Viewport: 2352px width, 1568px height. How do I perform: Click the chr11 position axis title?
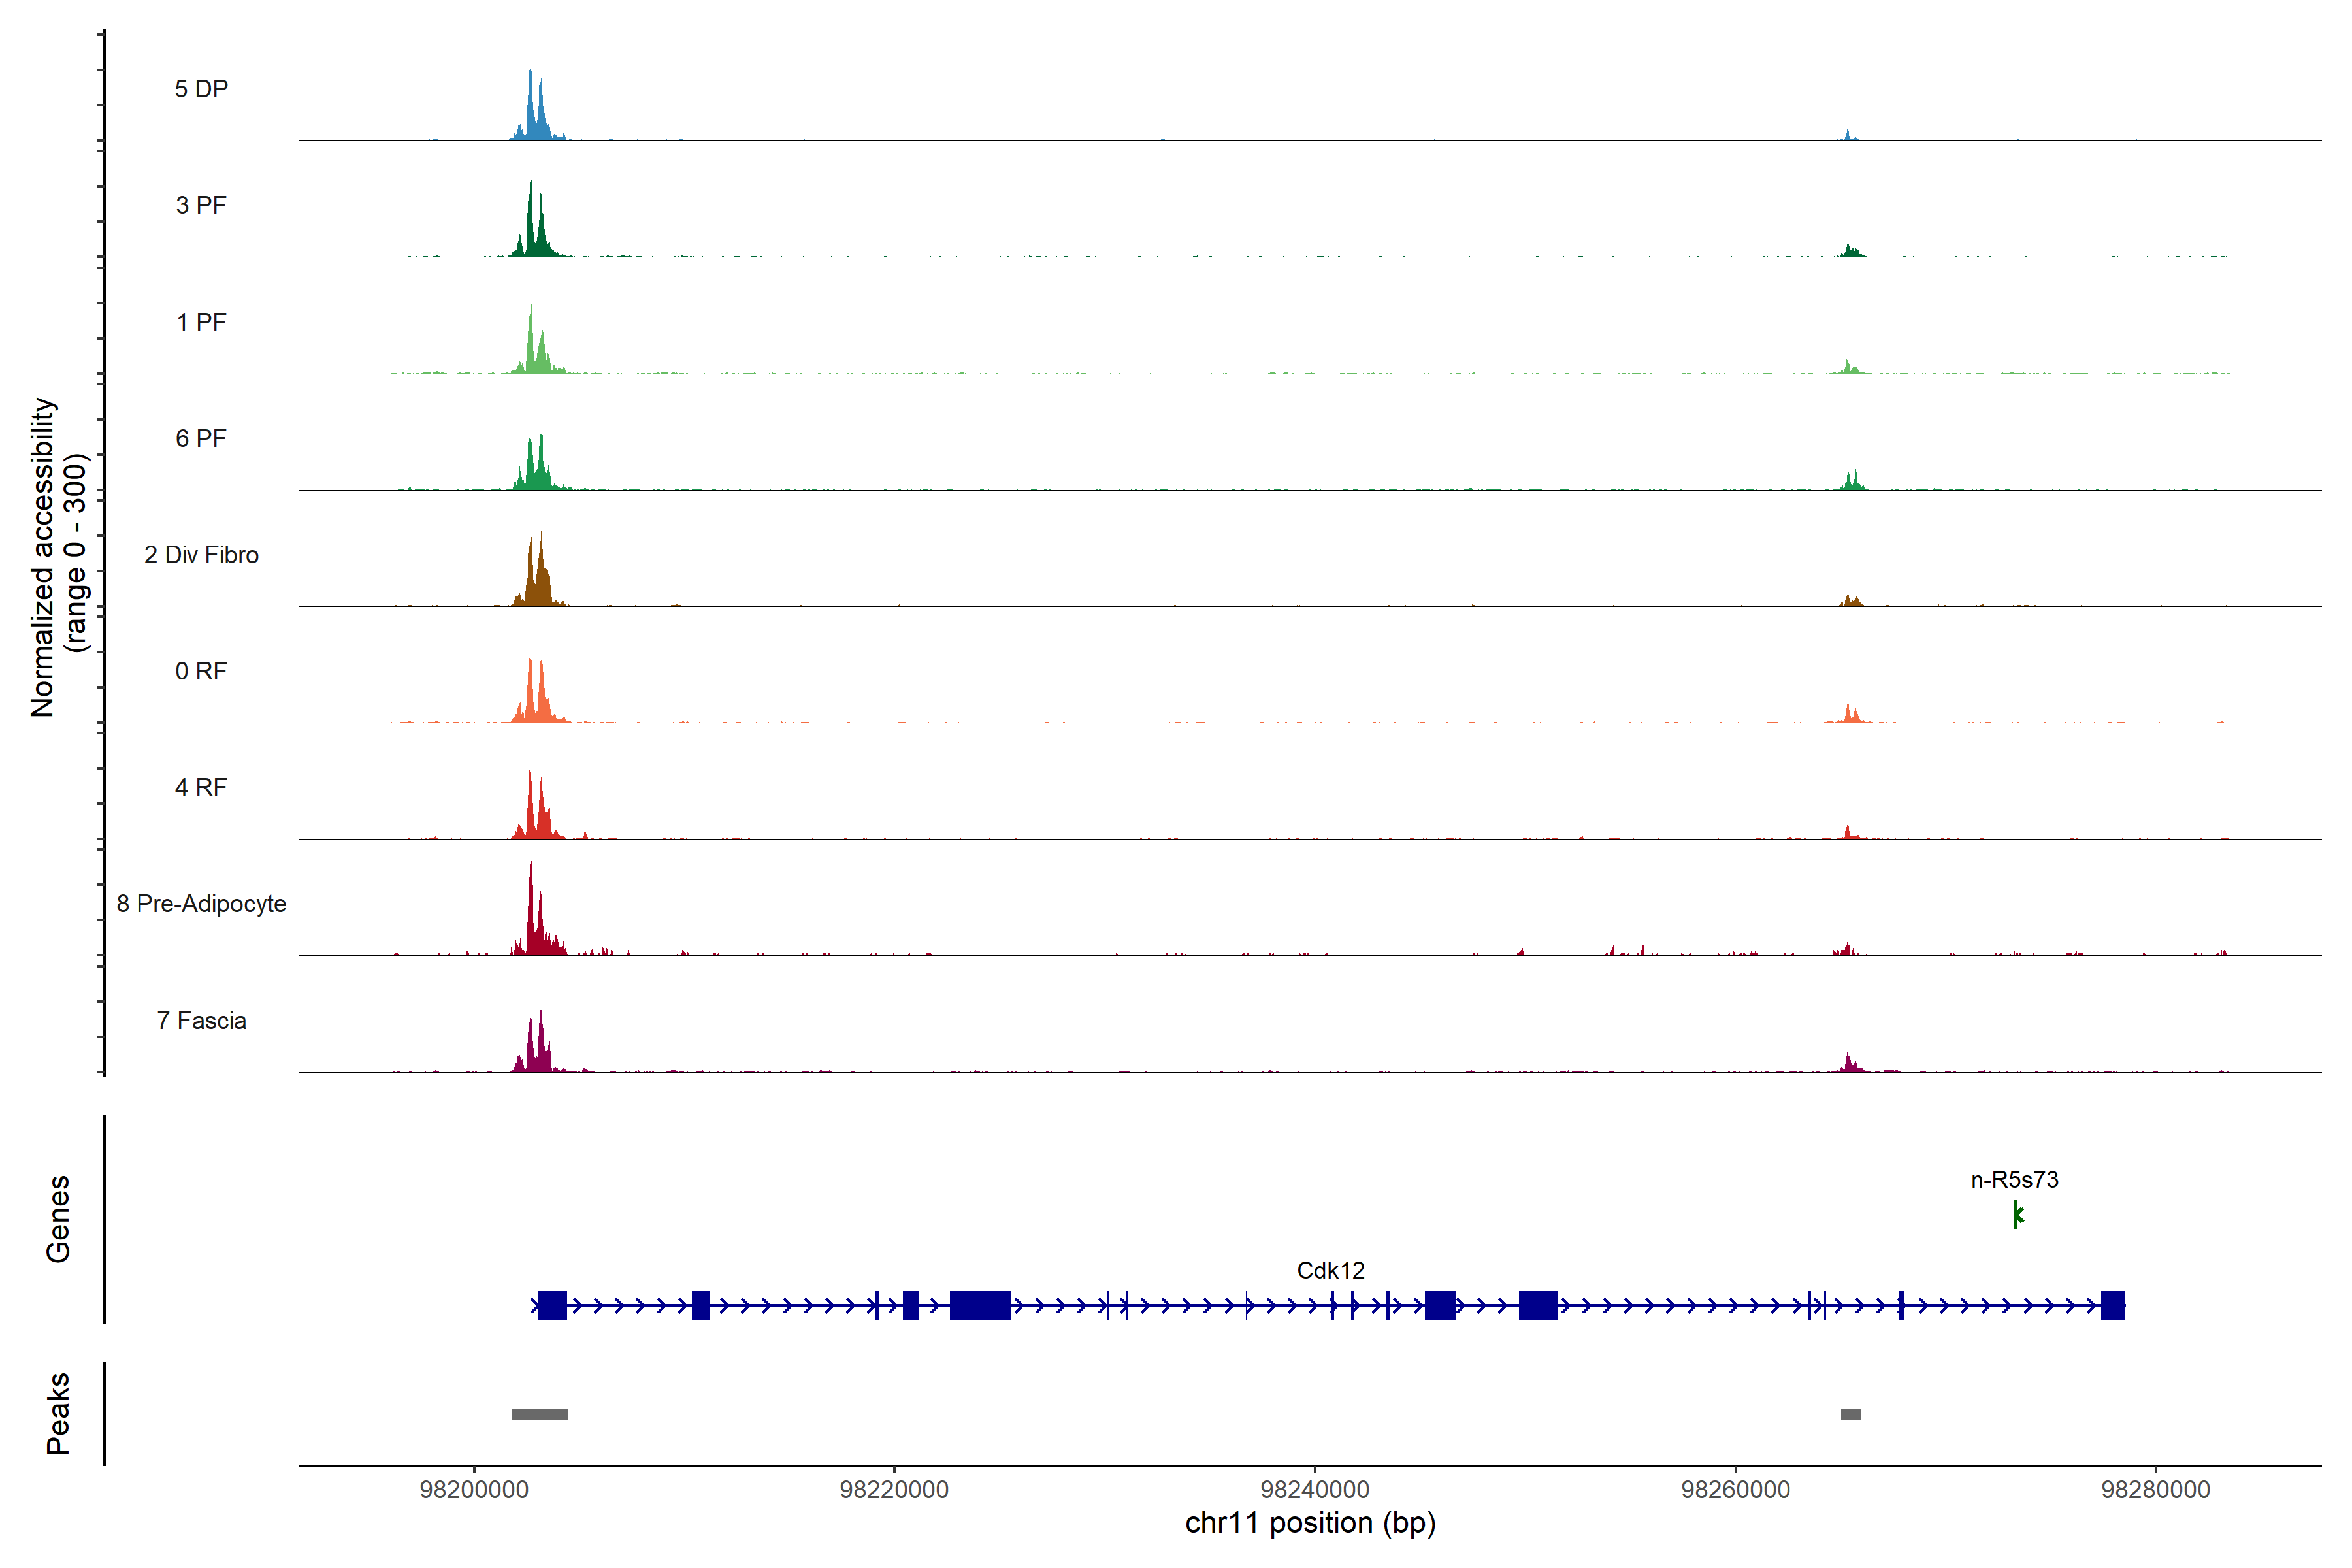tap(1310, 1523)
